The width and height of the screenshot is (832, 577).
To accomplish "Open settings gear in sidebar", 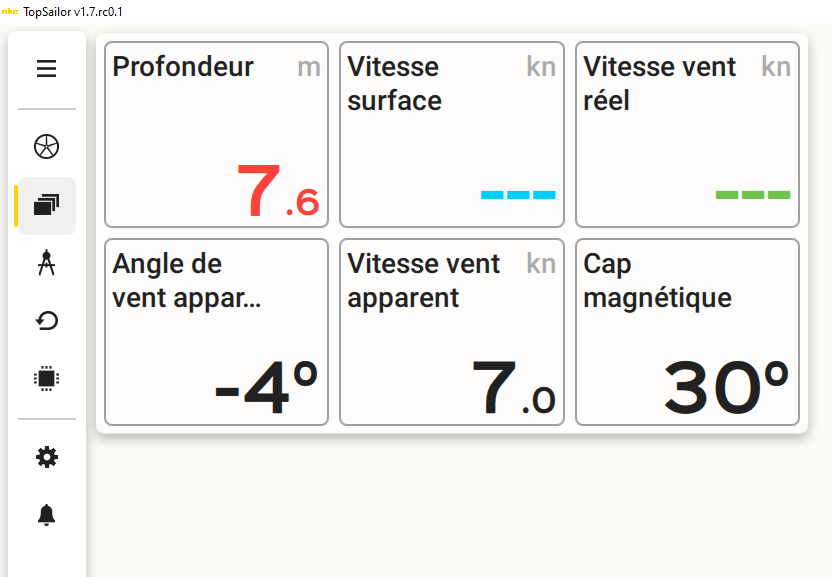I will tap(47, 457).
